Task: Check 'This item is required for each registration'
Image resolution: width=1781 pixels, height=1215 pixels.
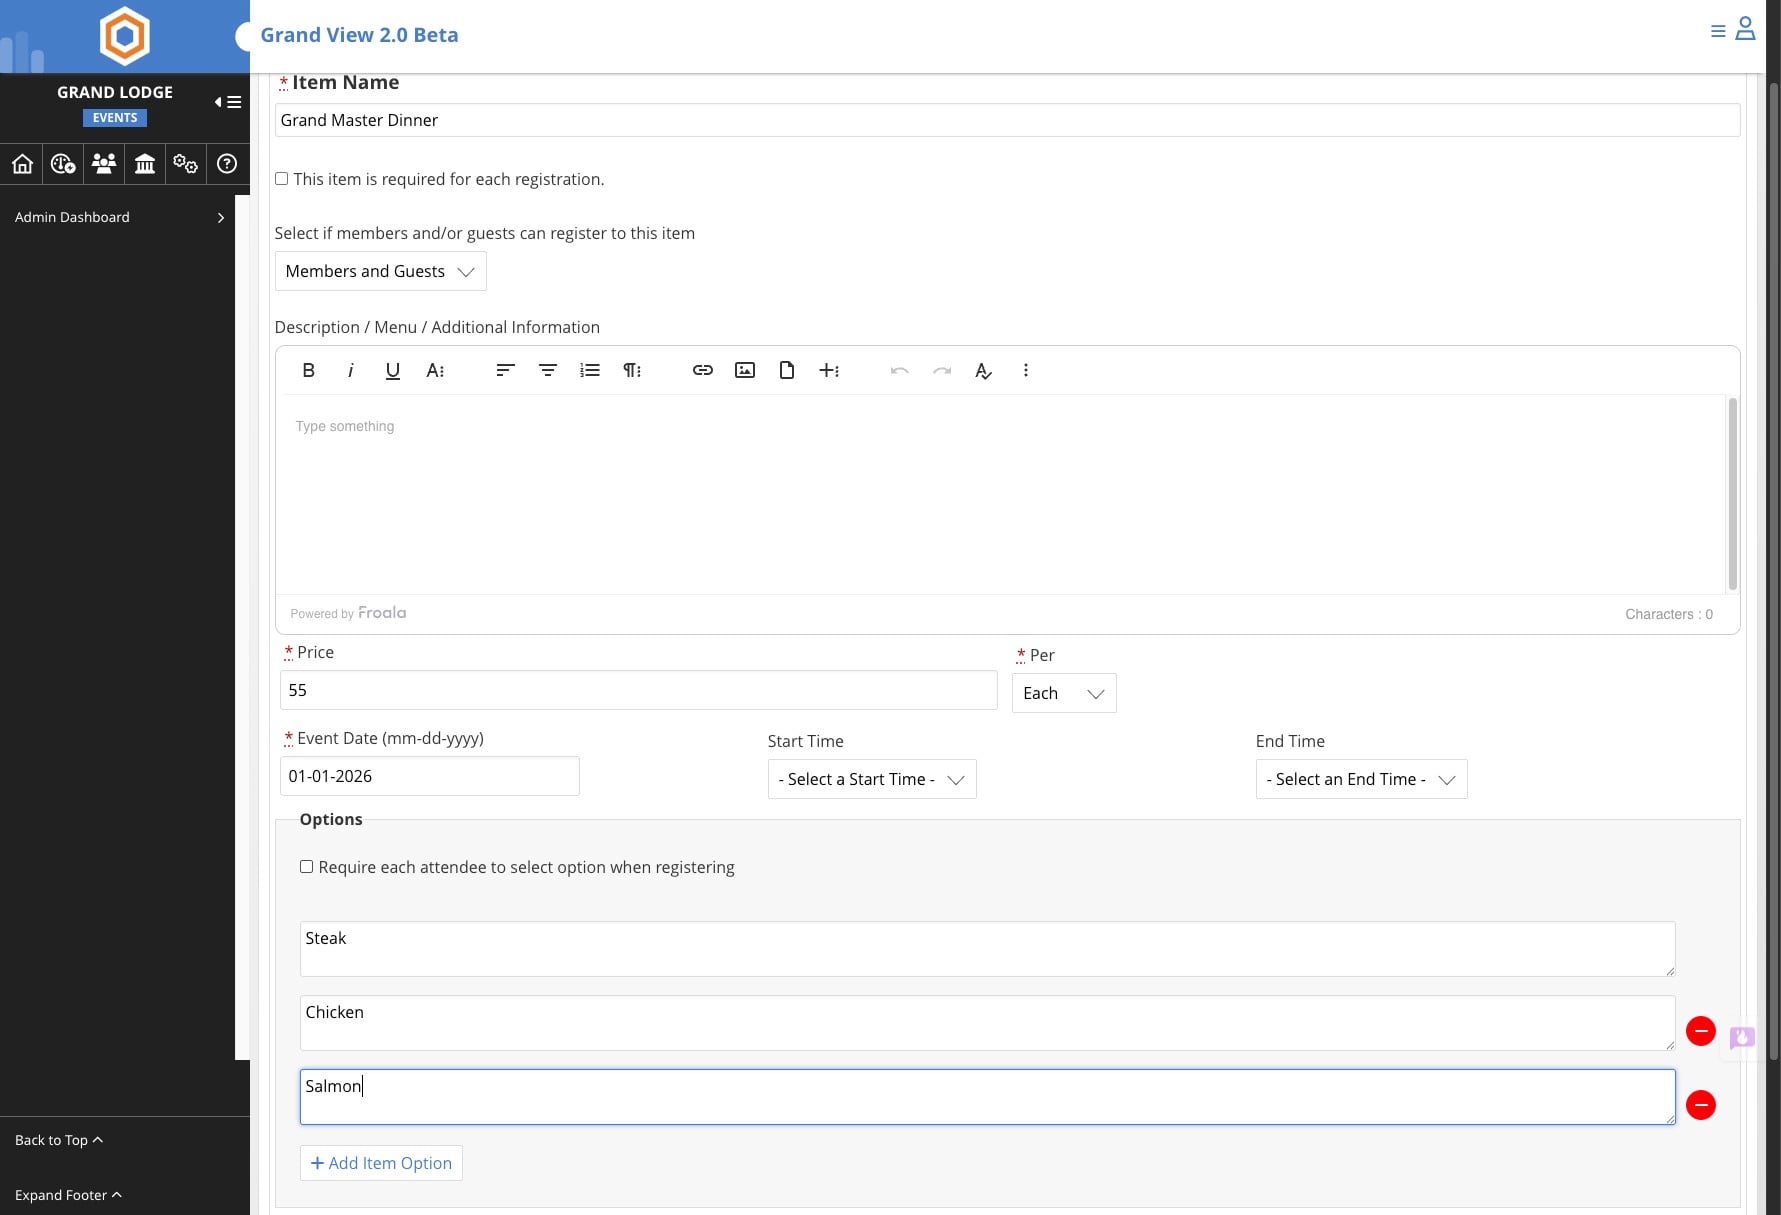Action: tap(282, 179)
